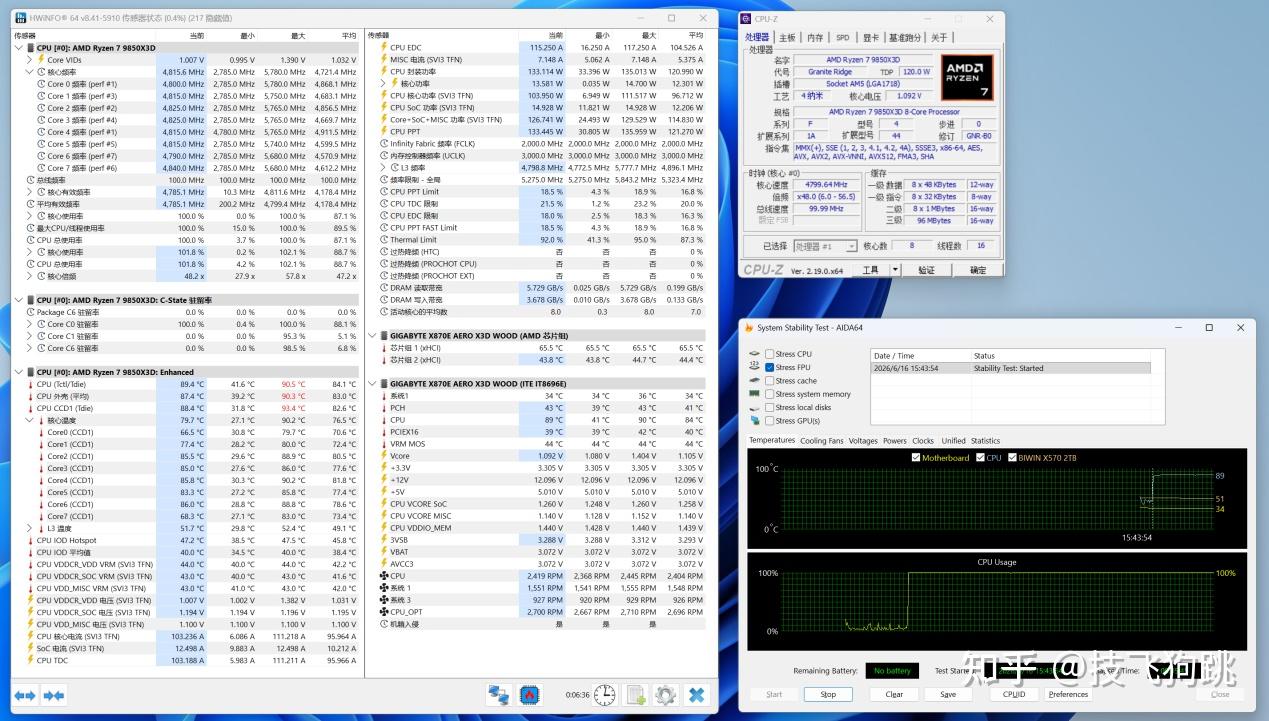The width and height of the screenshot is (1269, 721).
Task: Enable Stress local disks checkbox
Action: [x=770, y=407]
